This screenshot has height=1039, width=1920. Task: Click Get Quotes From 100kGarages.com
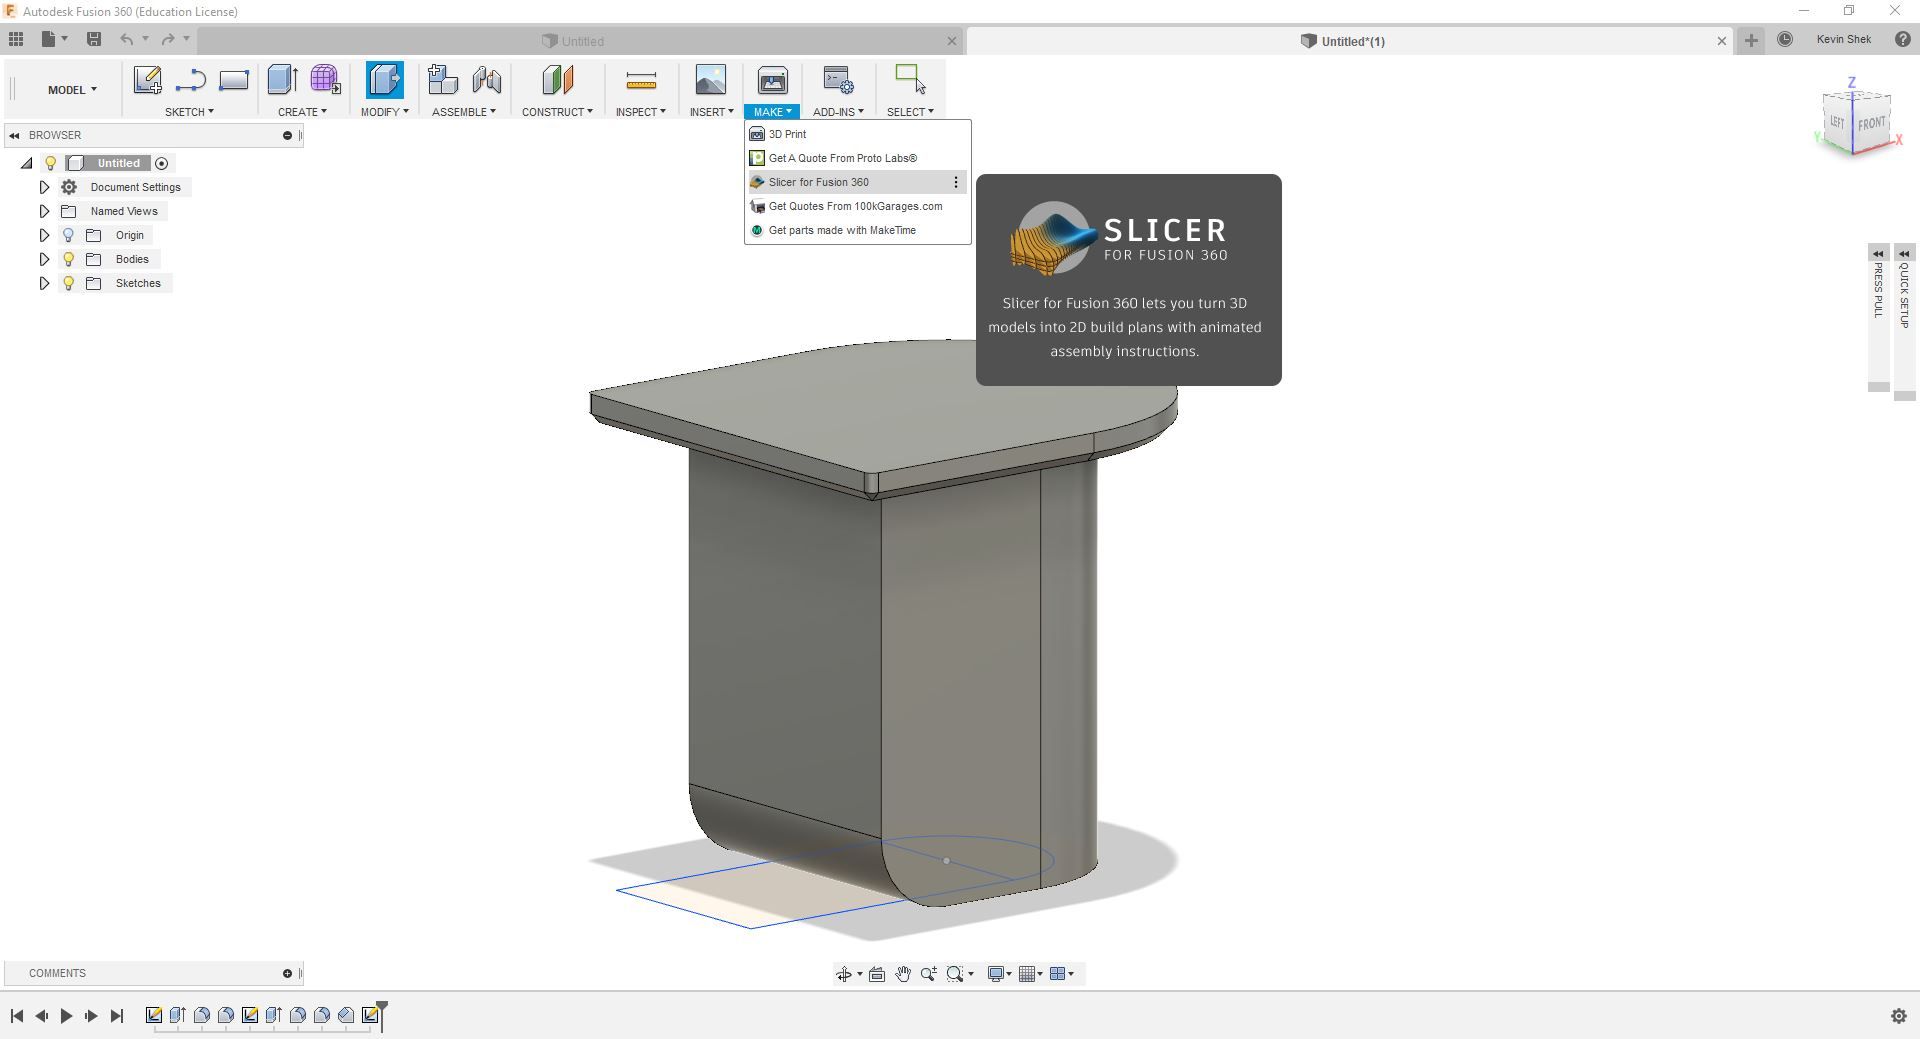pyautogui.click(x=855, y=206)
